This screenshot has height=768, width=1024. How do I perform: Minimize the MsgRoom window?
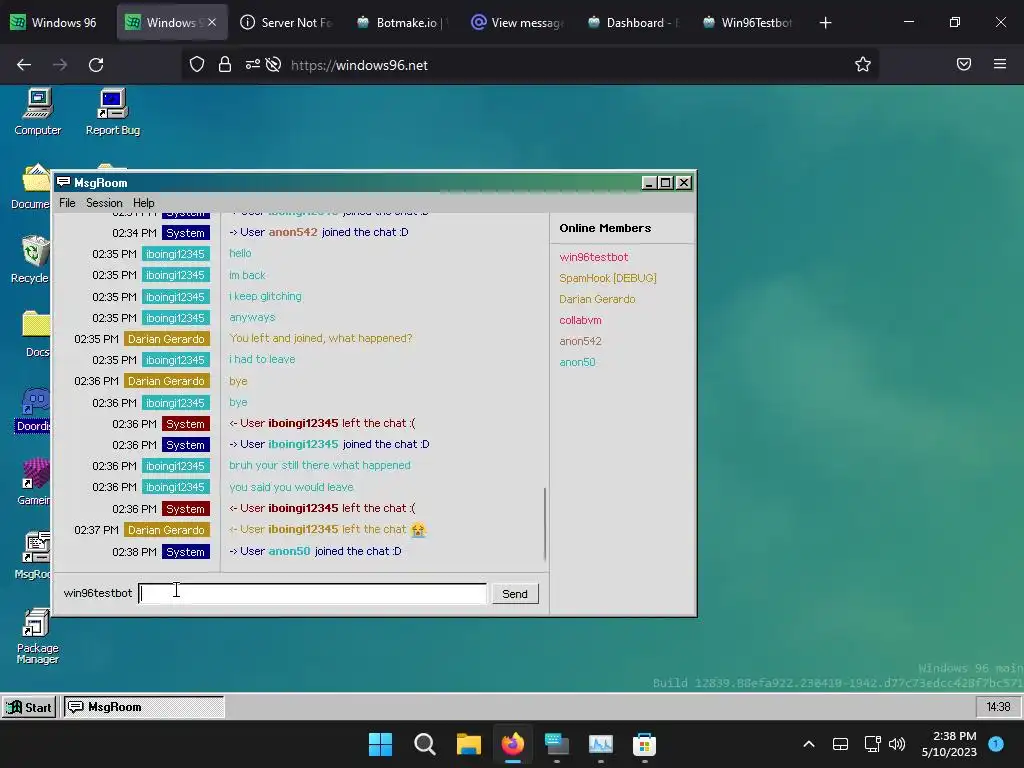(x=648, y=183)
